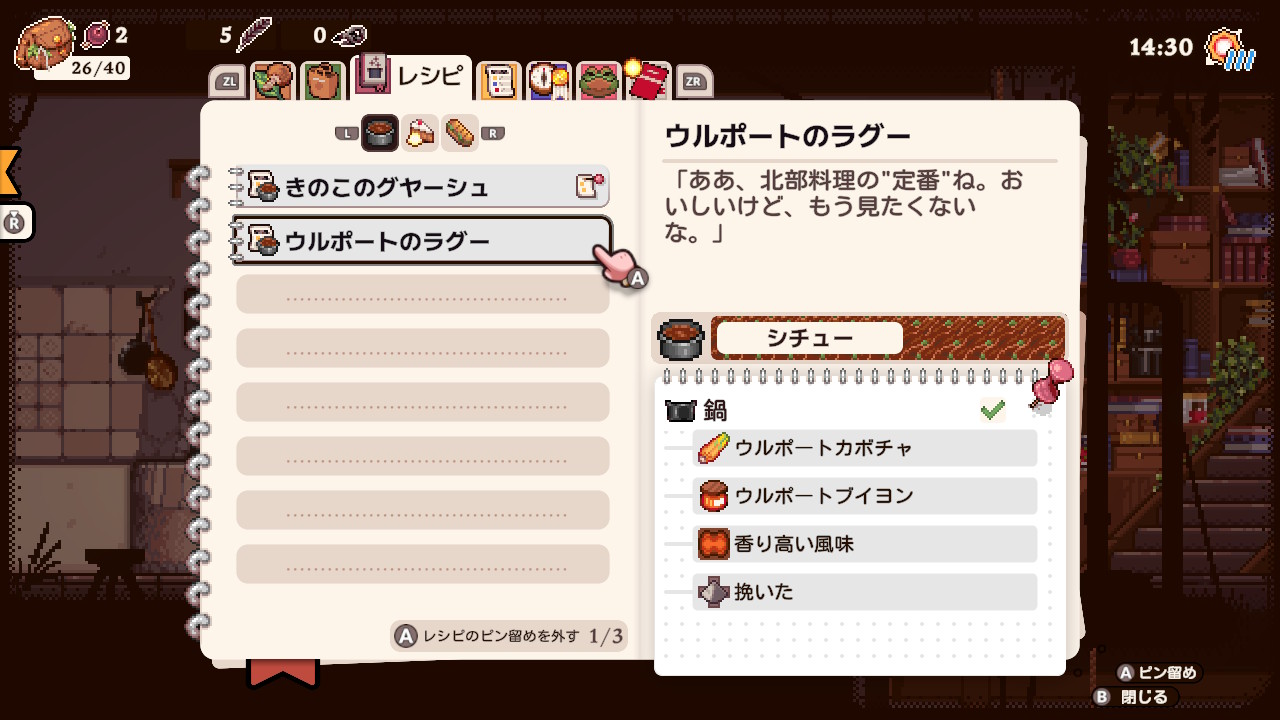The height and width of the screenshot is (720, 1280).
Task: Open the backpack inventory tab
Action: 323,81
